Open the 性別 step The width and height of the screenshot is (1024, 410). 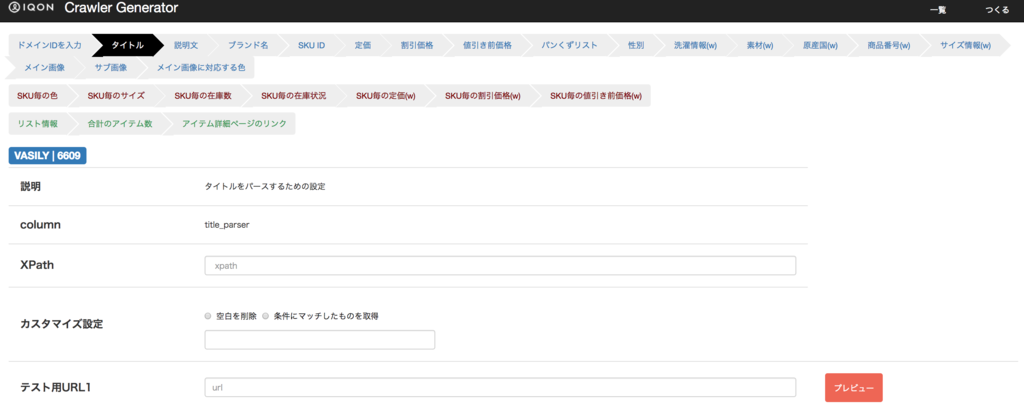636,46
